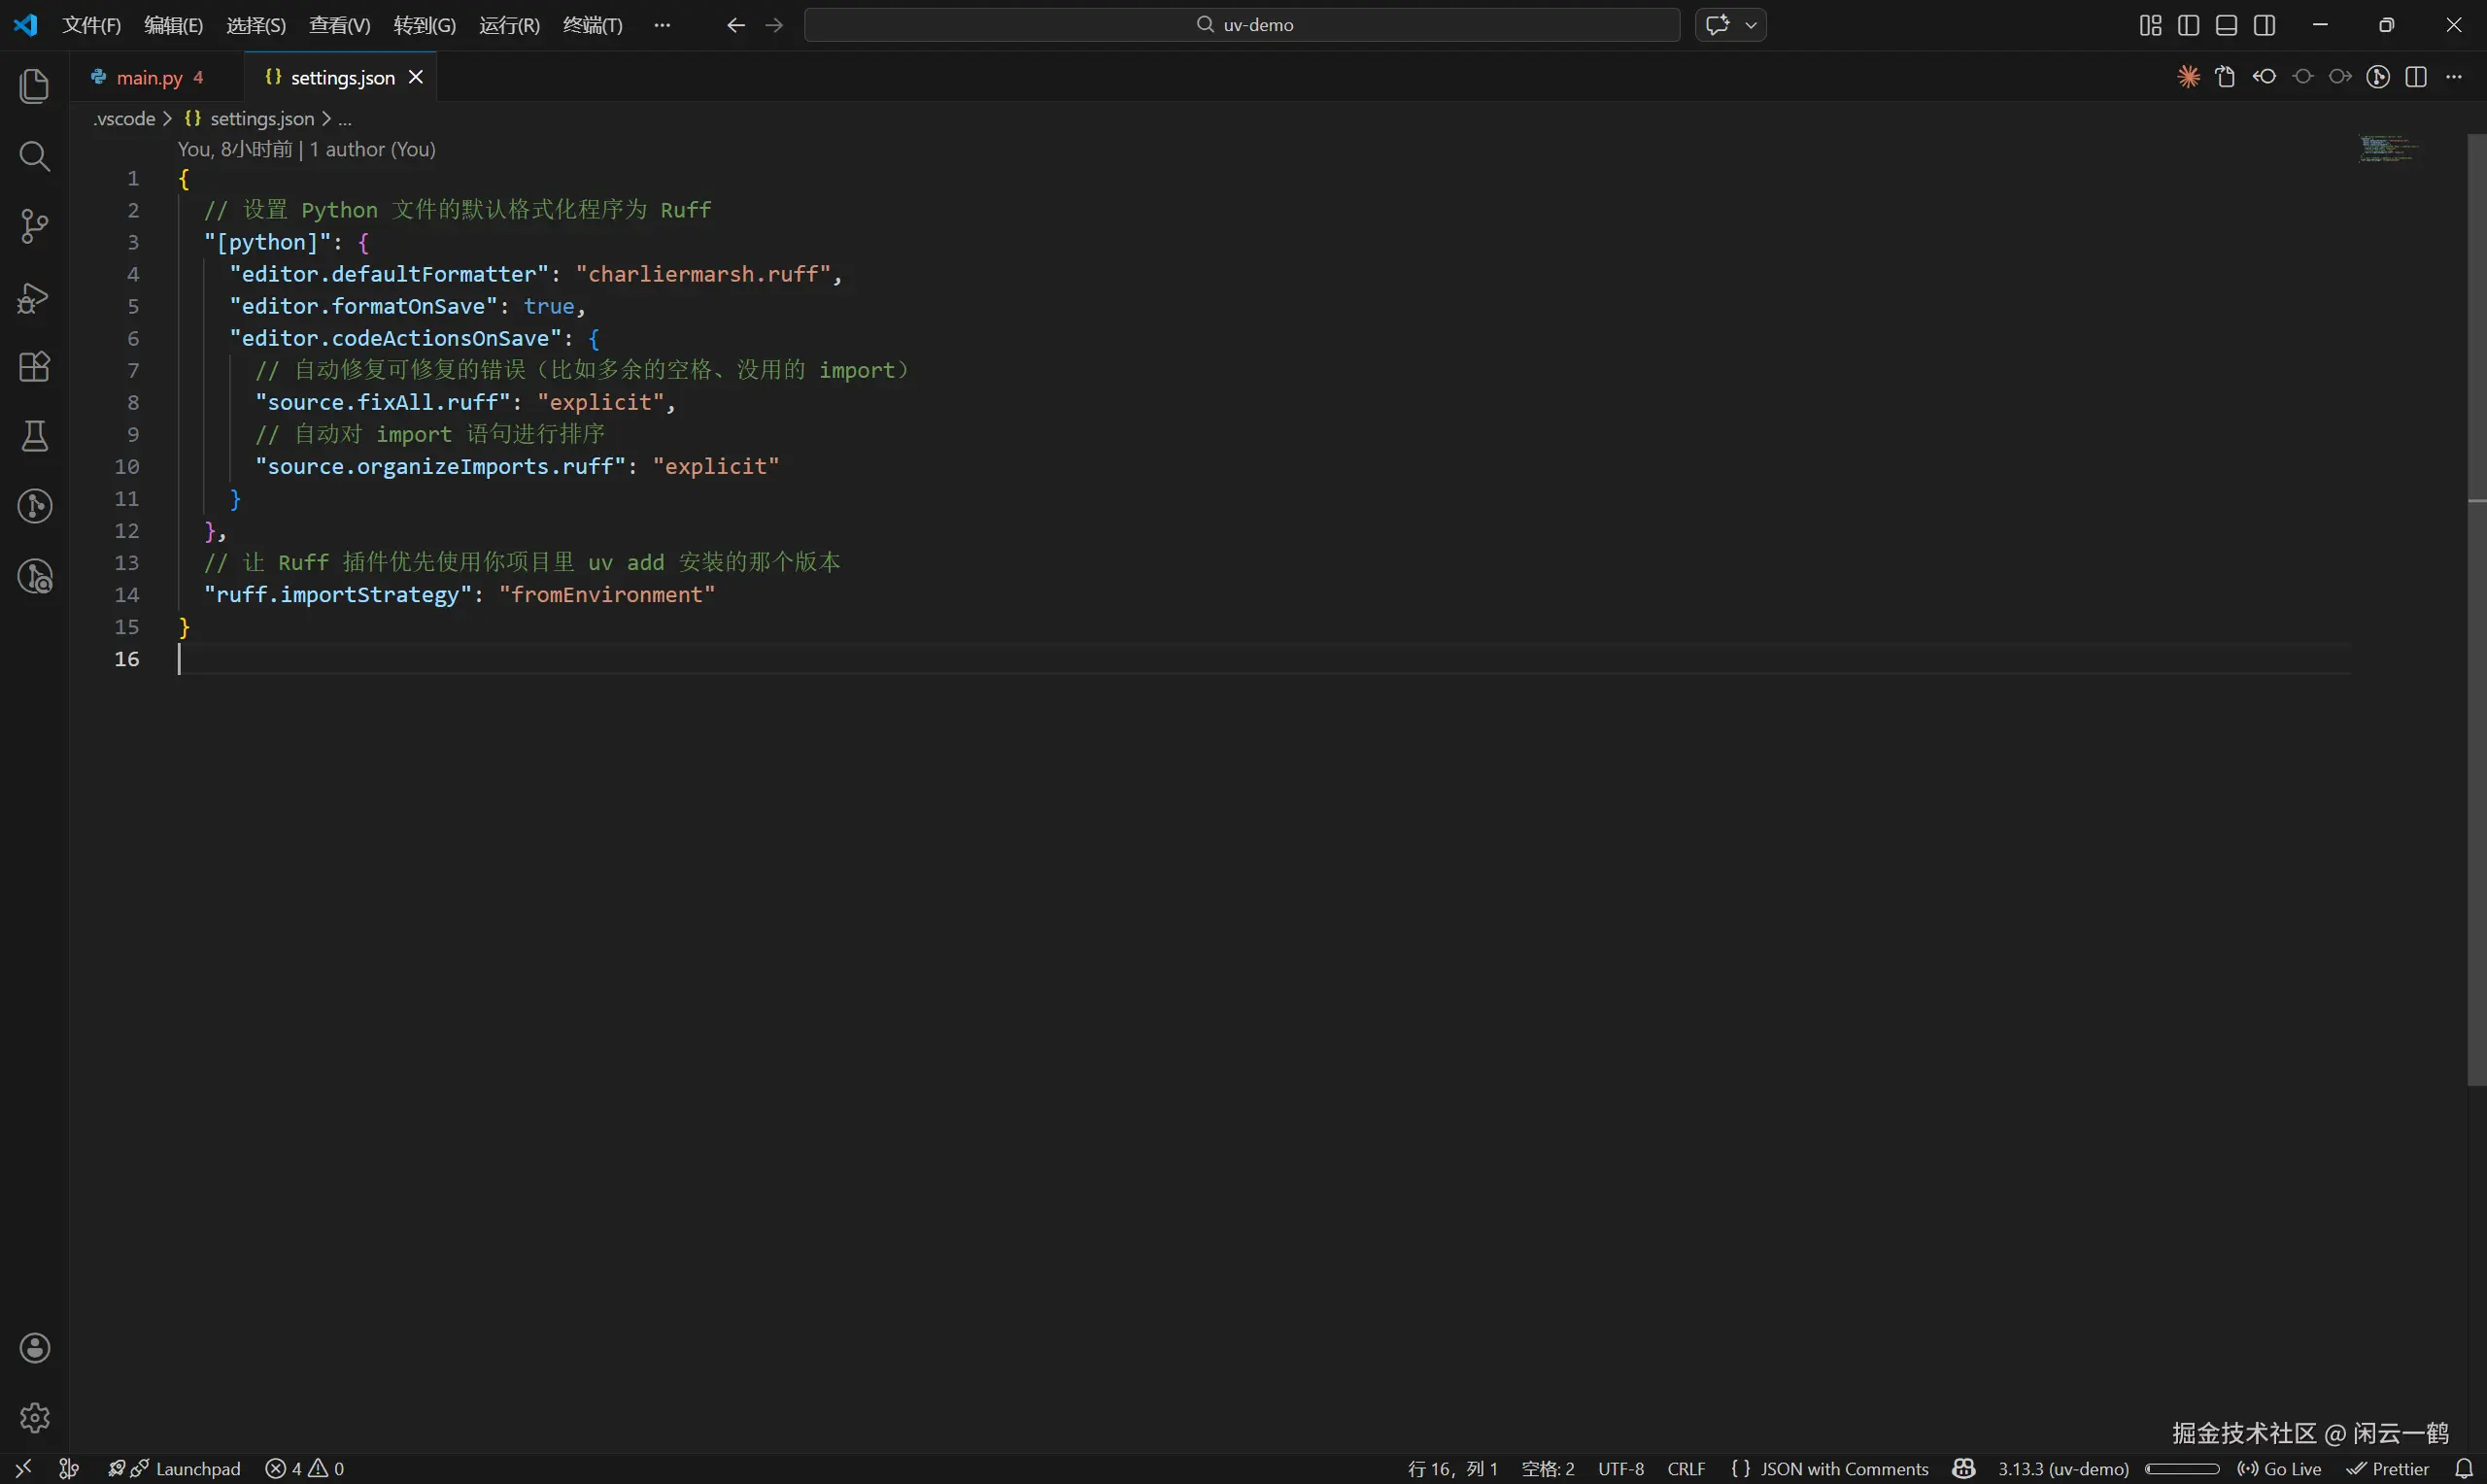Click the uv-demo command center search box

[1242, 25]
